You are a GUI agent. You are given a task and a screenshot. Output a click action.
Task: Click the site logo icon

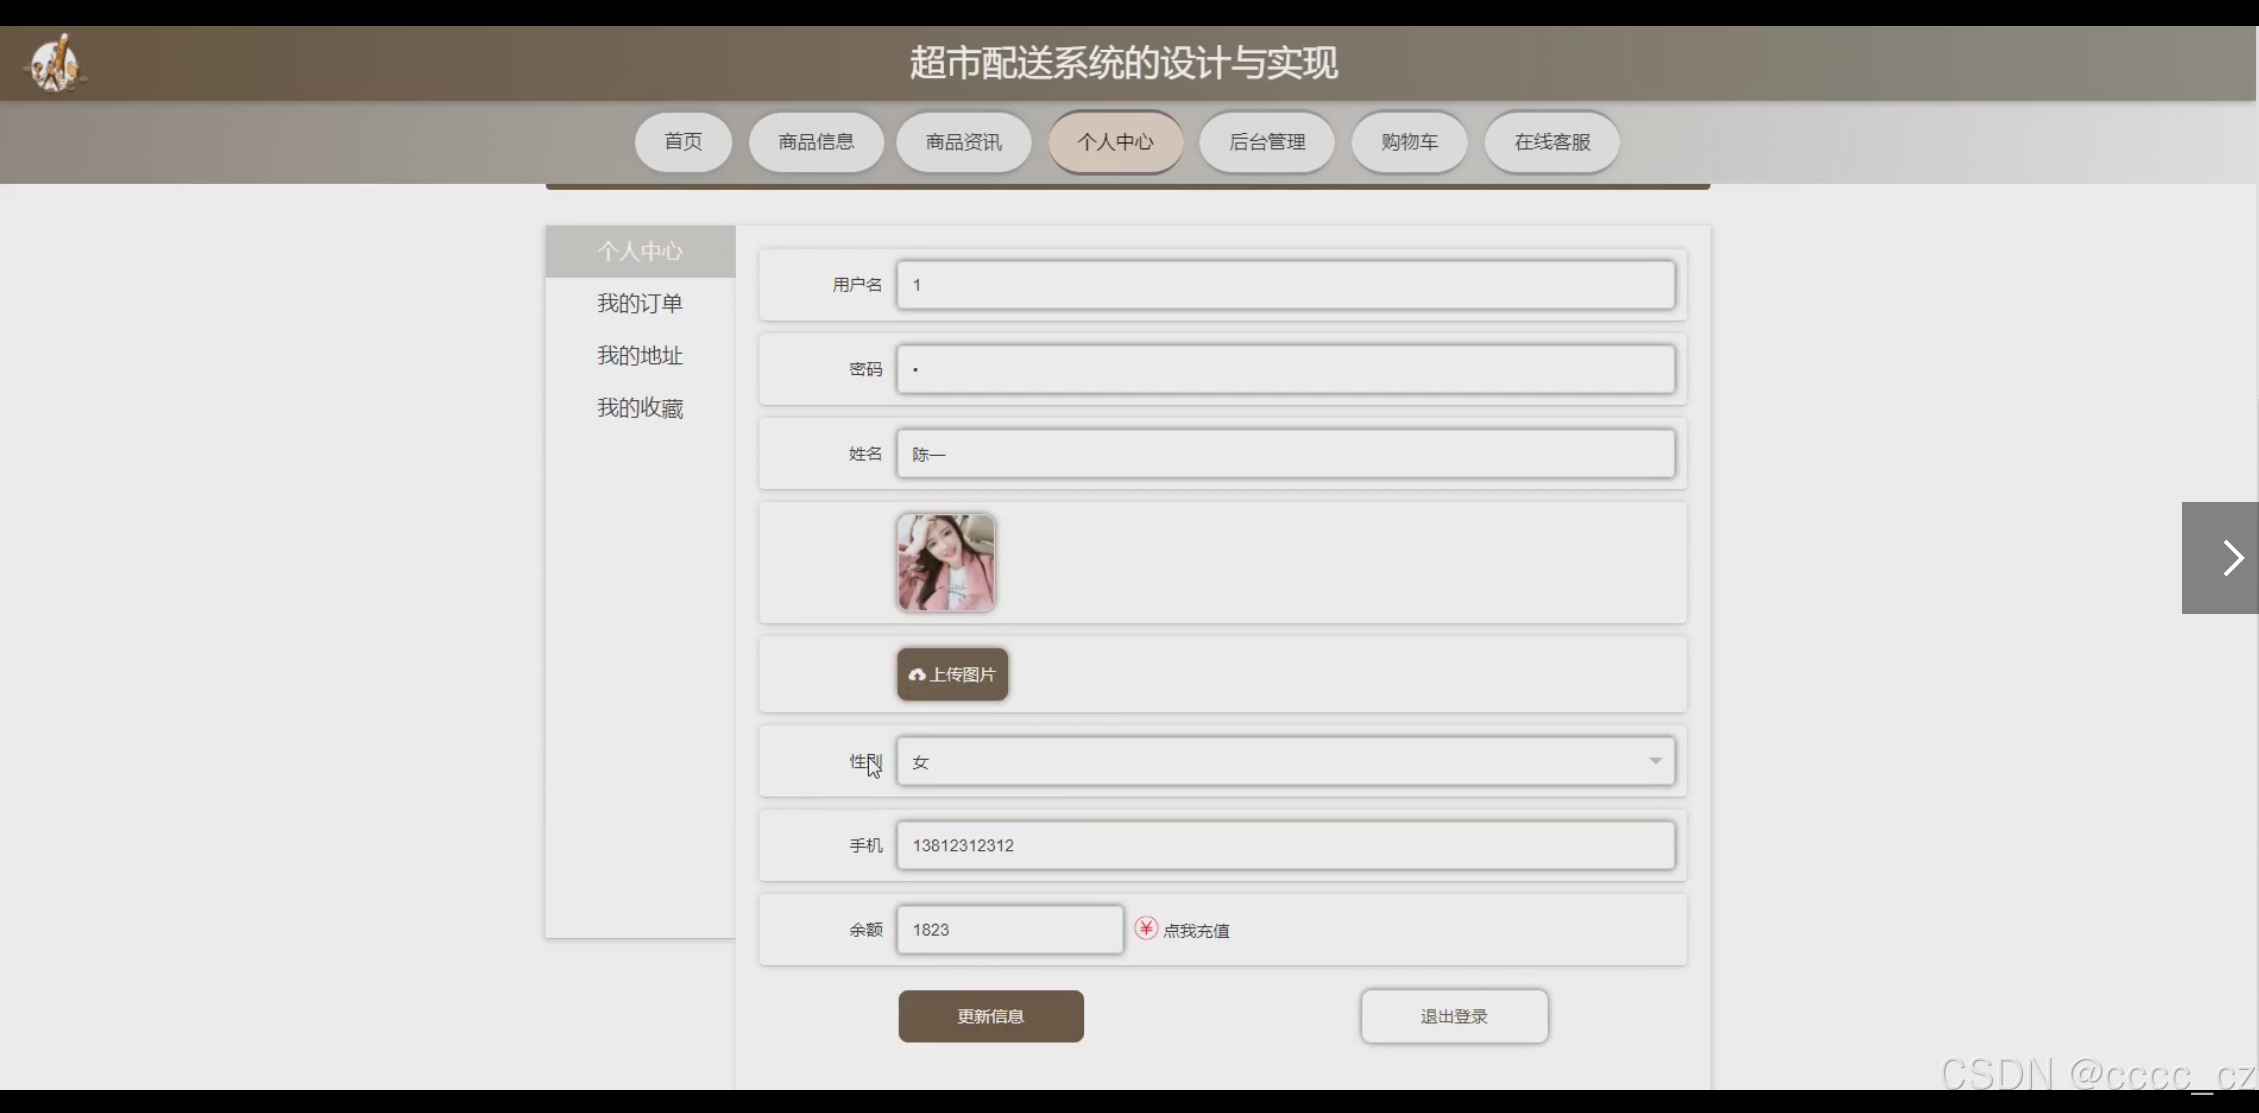click(54, 64)
